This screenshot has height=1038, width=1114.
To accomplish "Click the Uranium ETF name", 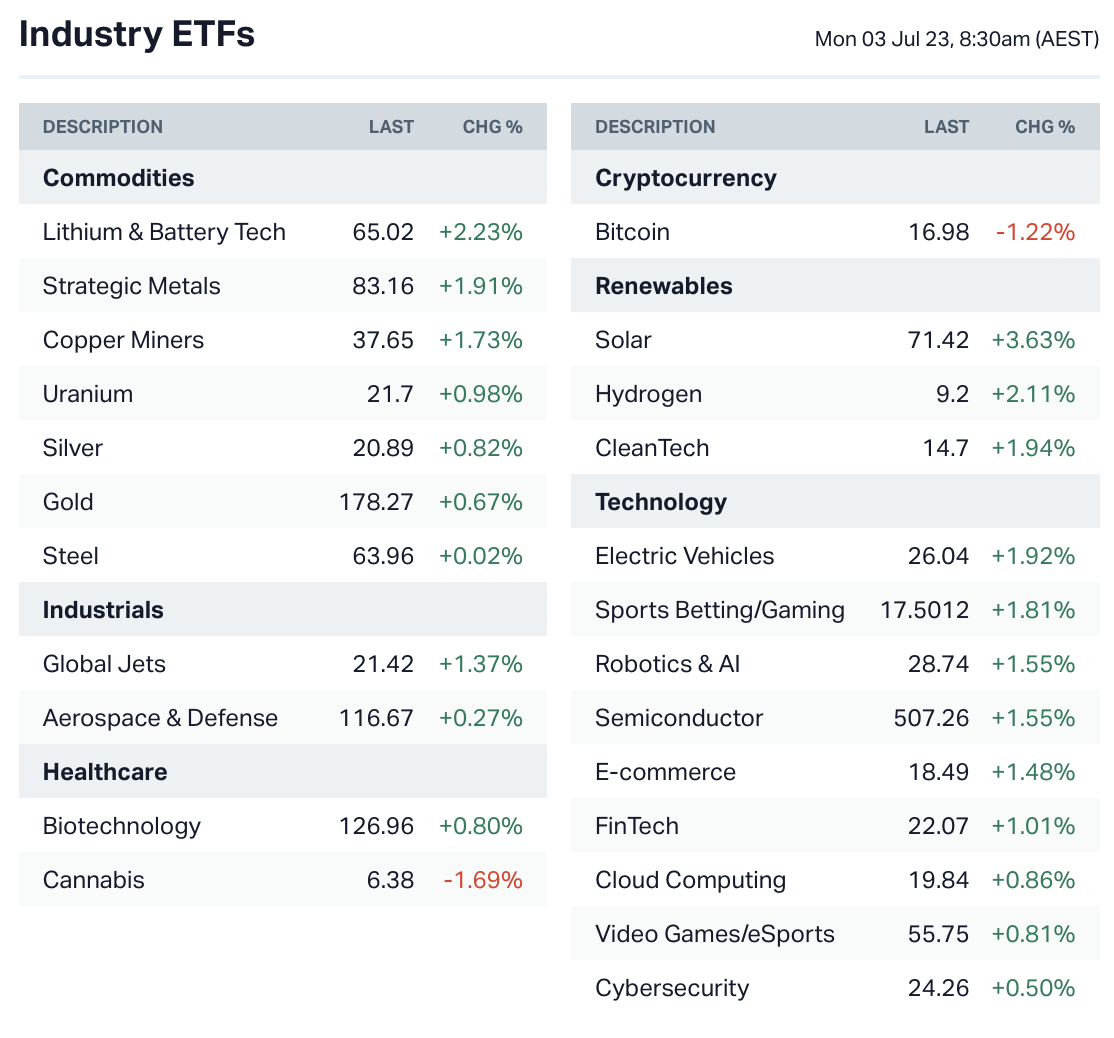I will click(x=88, y=394).
